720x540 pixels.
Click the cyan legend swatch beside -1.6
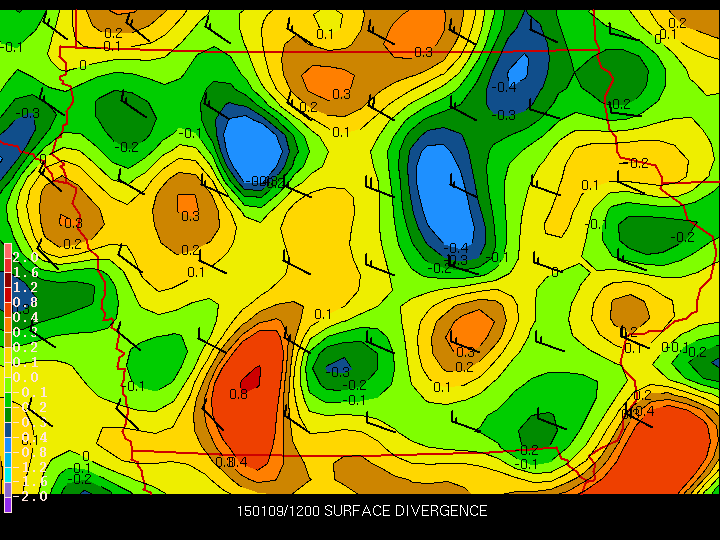point(8,475)
